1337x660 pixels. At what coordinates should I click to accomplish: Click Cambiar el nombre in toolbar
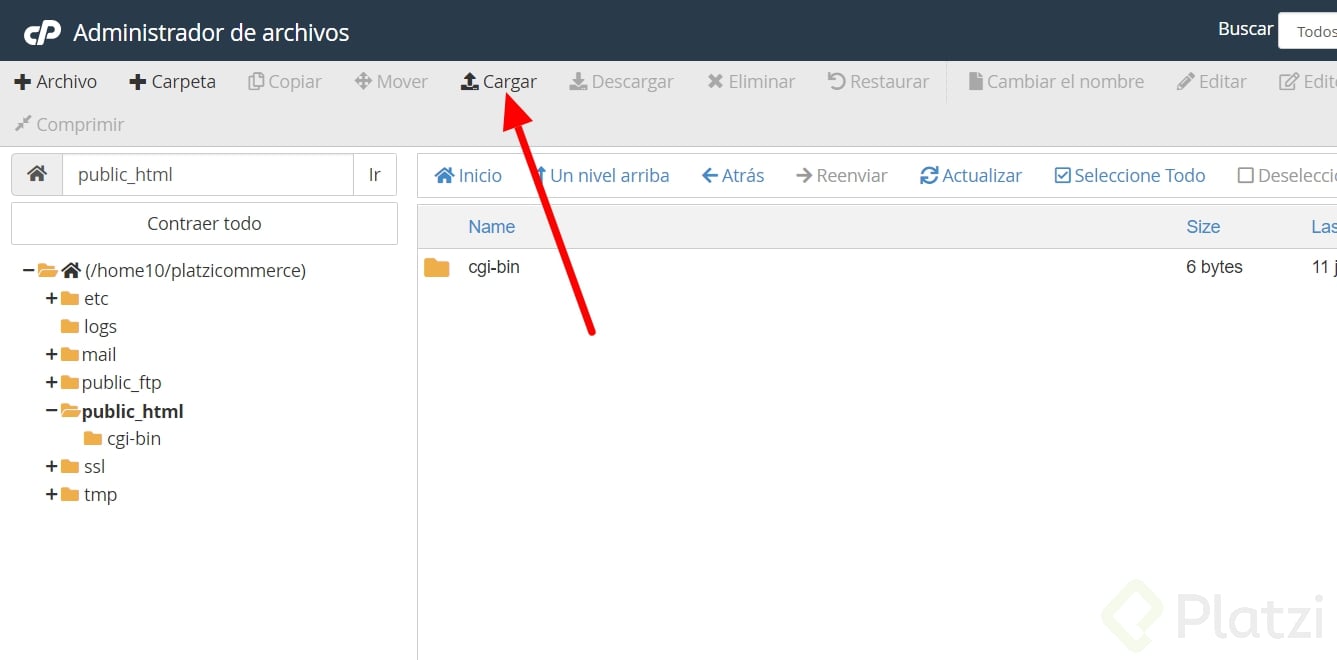[x=1056, y=82]
